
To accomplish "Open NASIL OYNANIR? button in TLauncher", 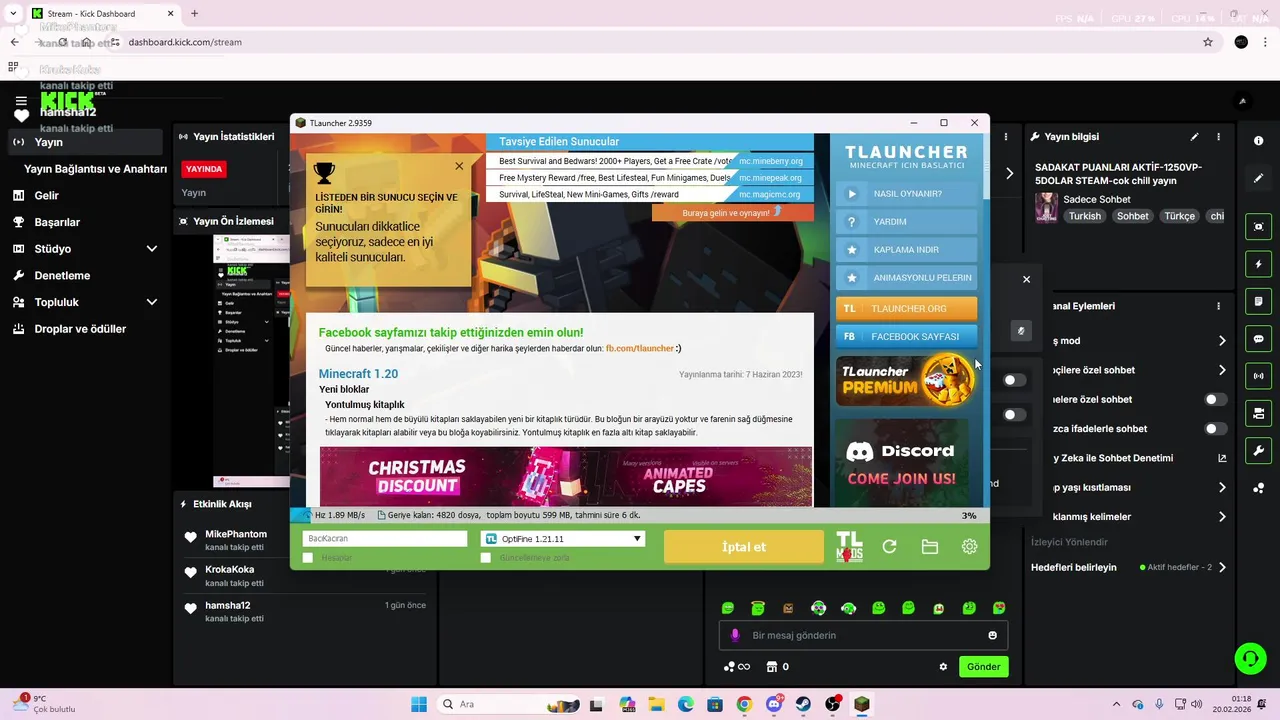I will pos(906,194).
